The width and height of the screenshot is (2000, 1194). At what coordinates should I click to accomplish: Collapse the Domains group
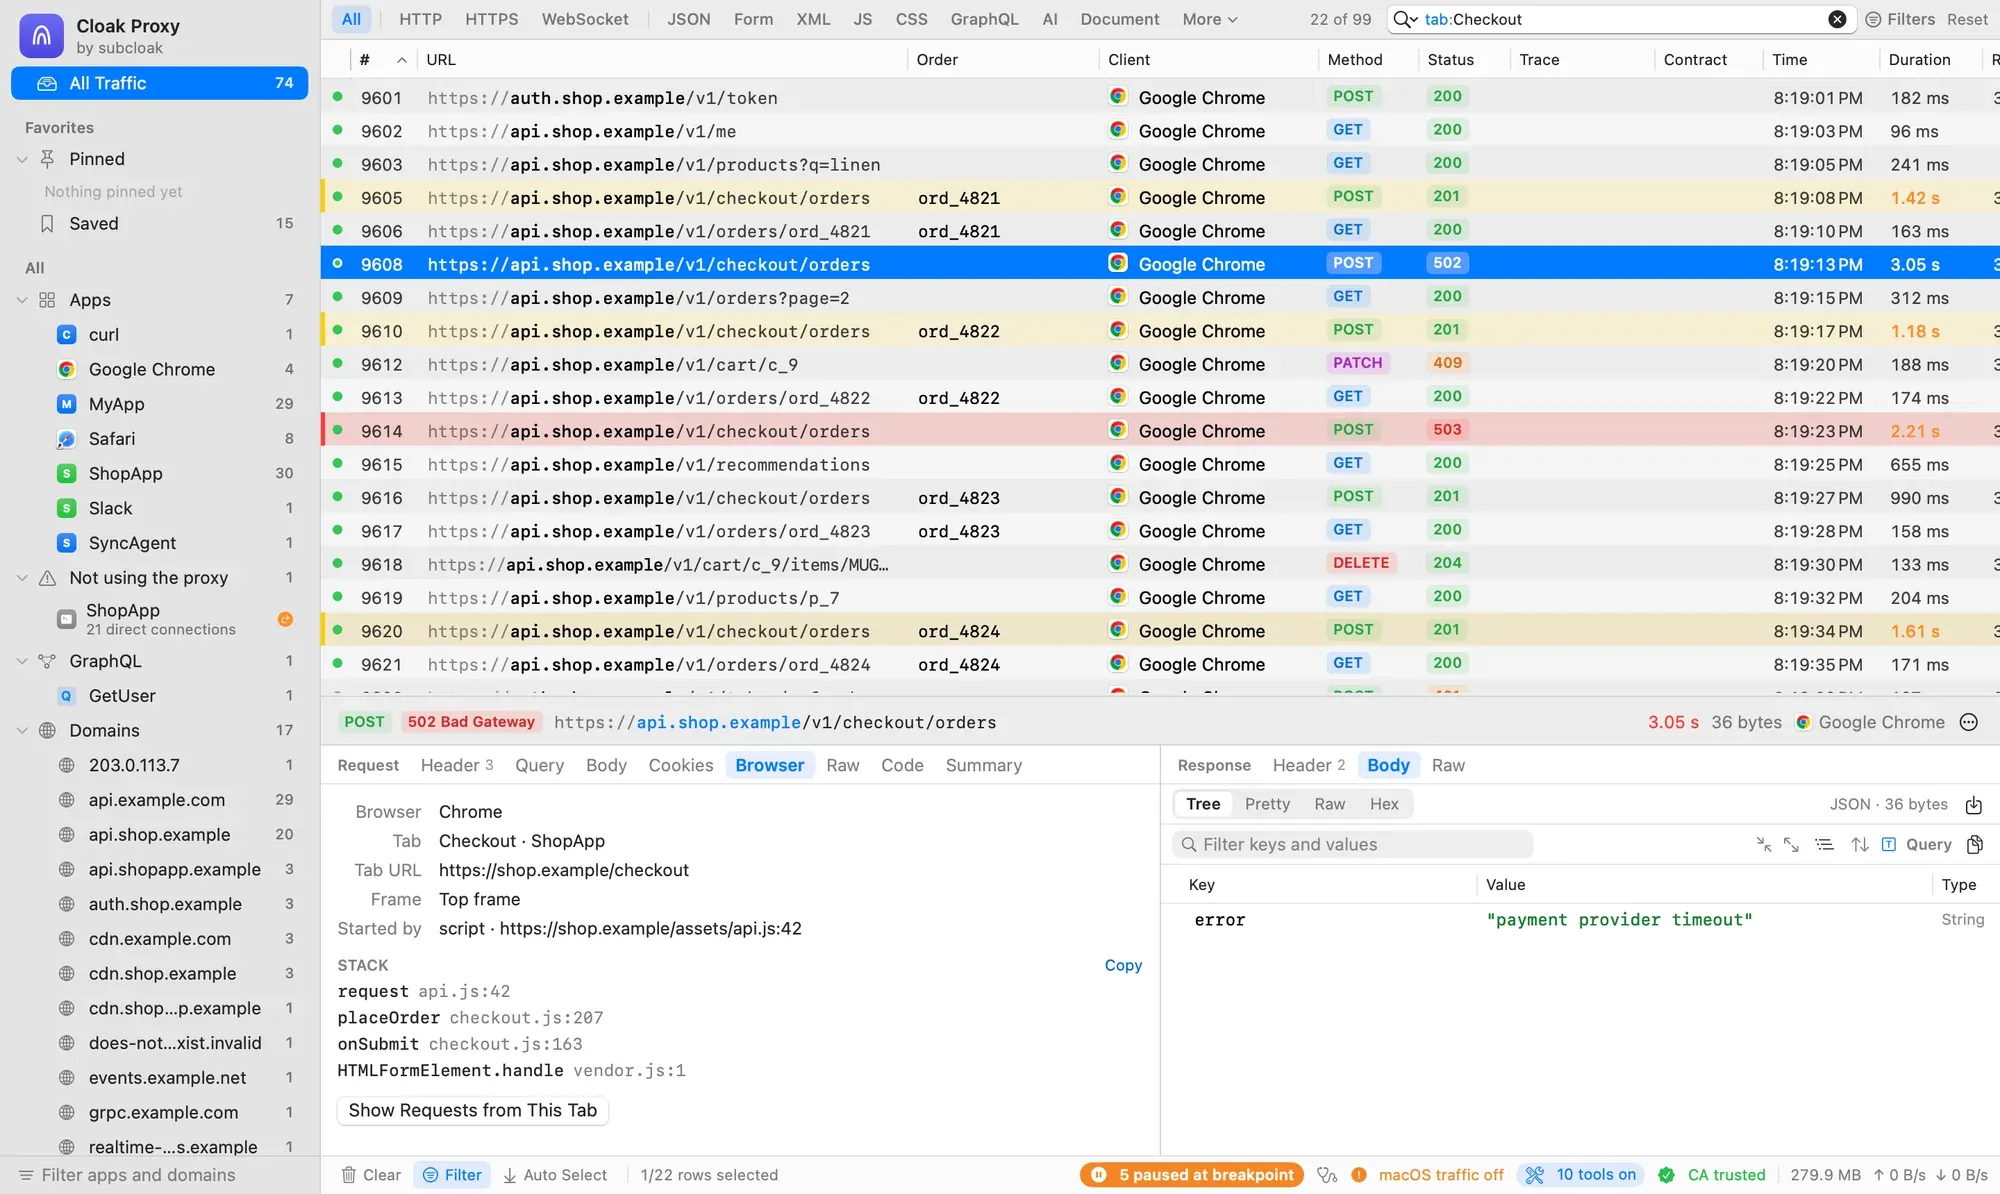(x=22, y=731)
